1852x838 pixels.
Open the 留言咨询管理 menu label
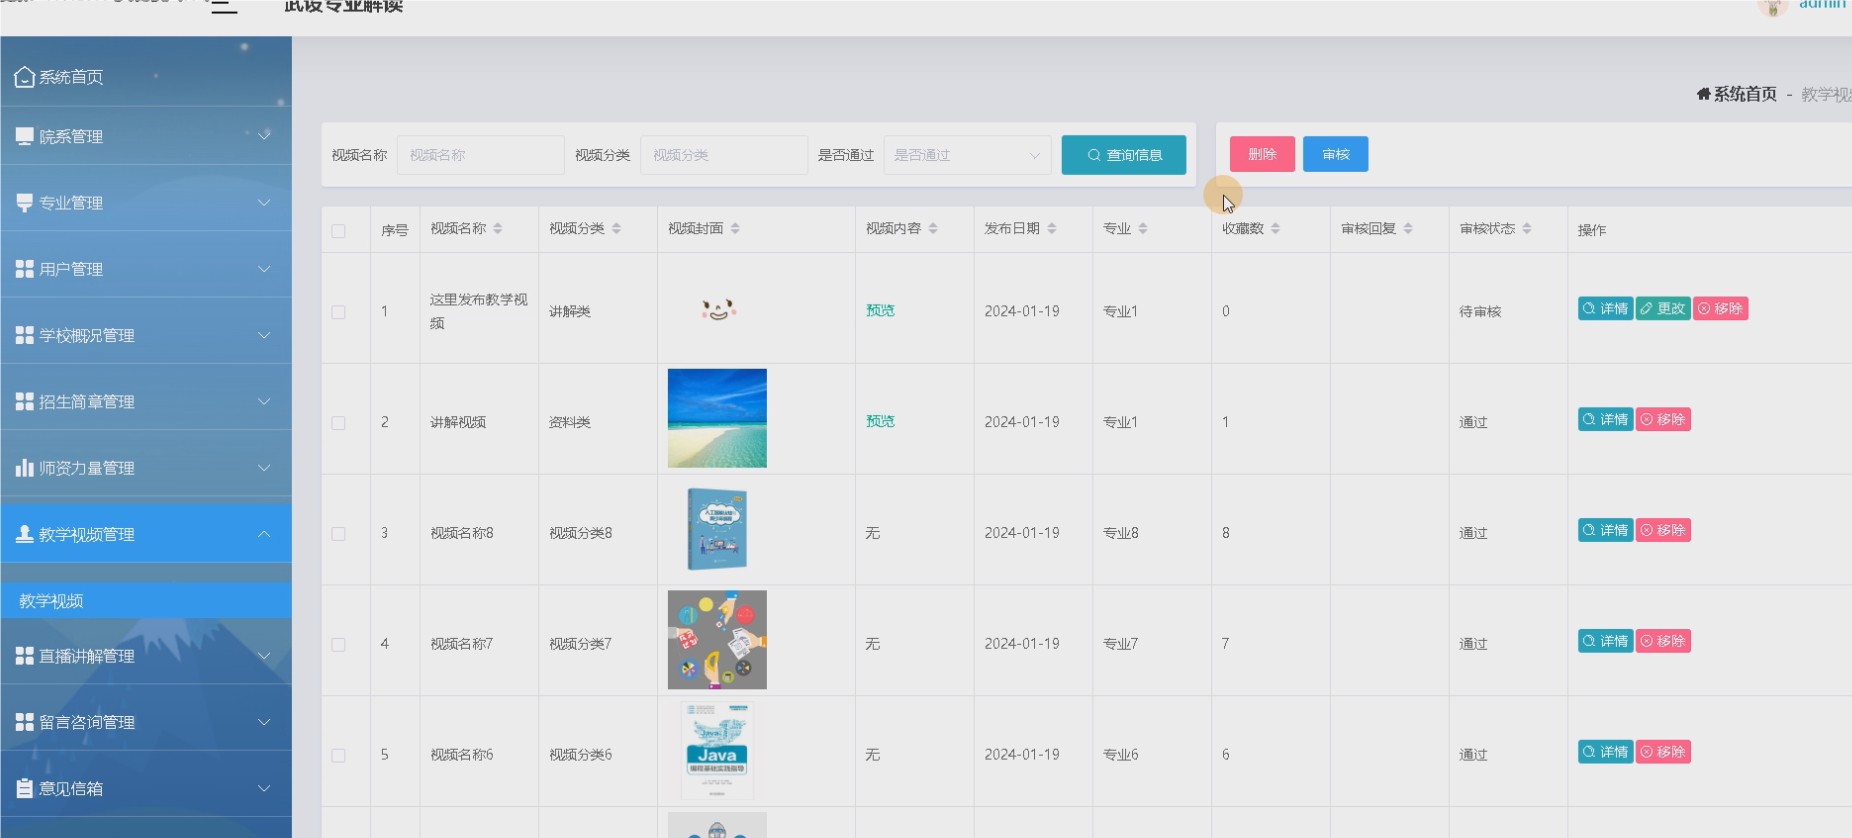pos(87,722)
